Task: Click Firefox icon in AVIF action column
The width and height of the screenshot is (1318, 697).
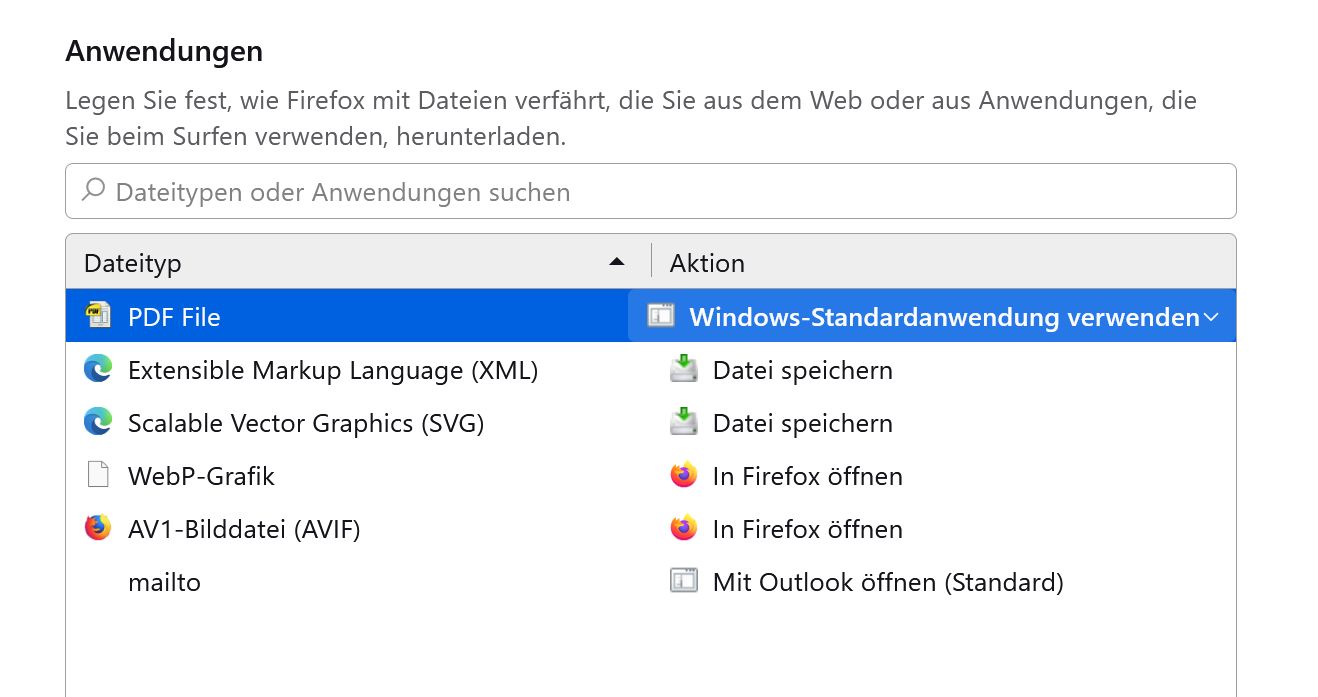Action: click(x=683, y=528)
